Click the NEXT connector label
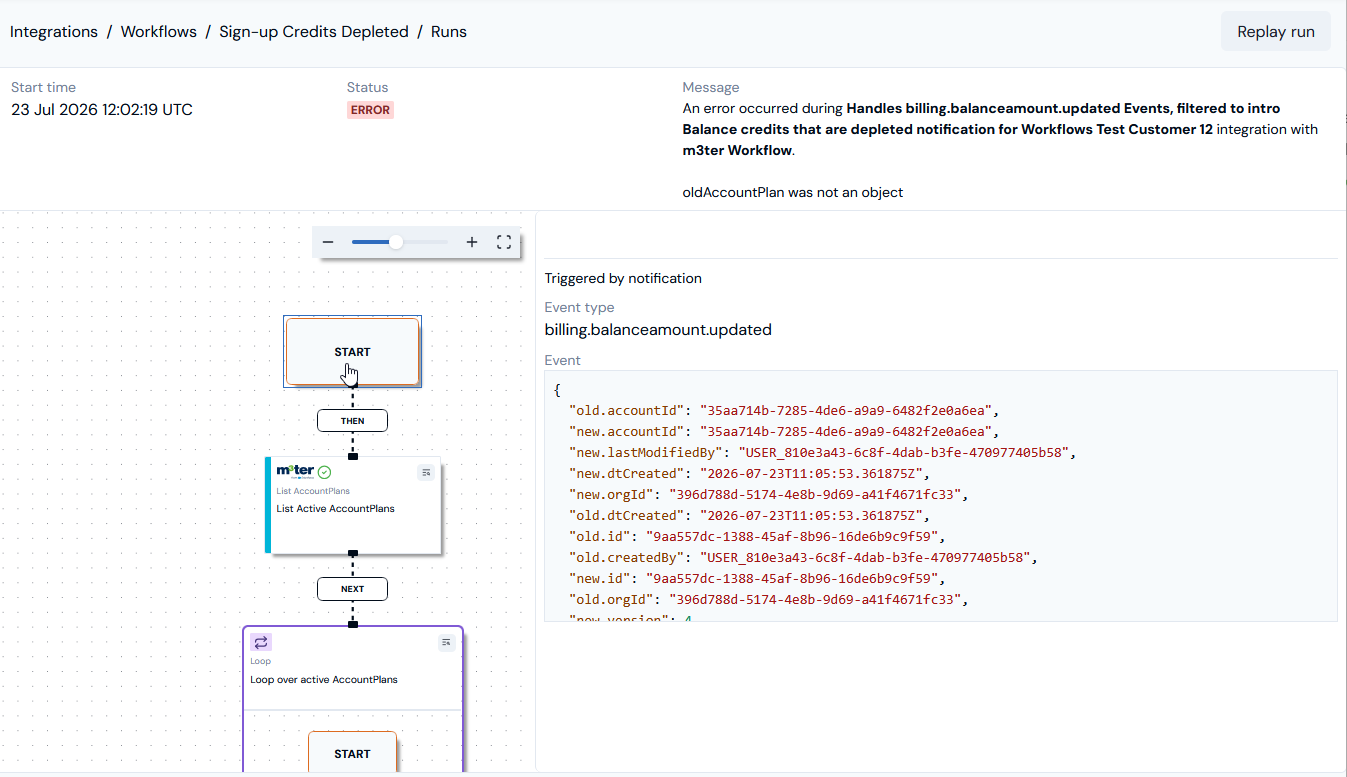 coord(352,589)
